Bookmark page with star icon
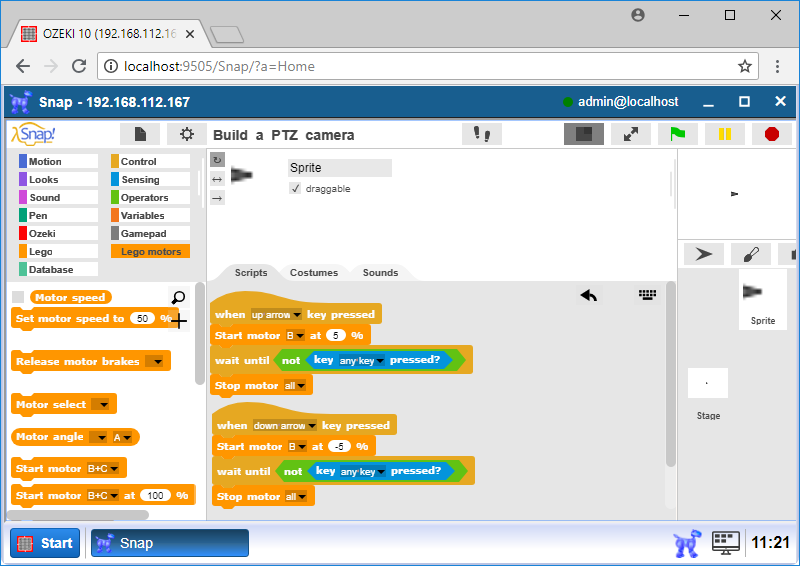Screen dimensions: 800x566 (x=744, y=66)
